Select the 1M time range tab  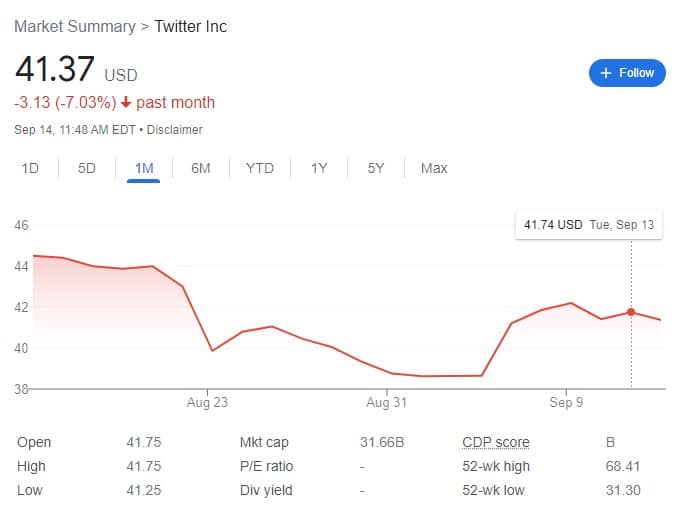[144, 168]
